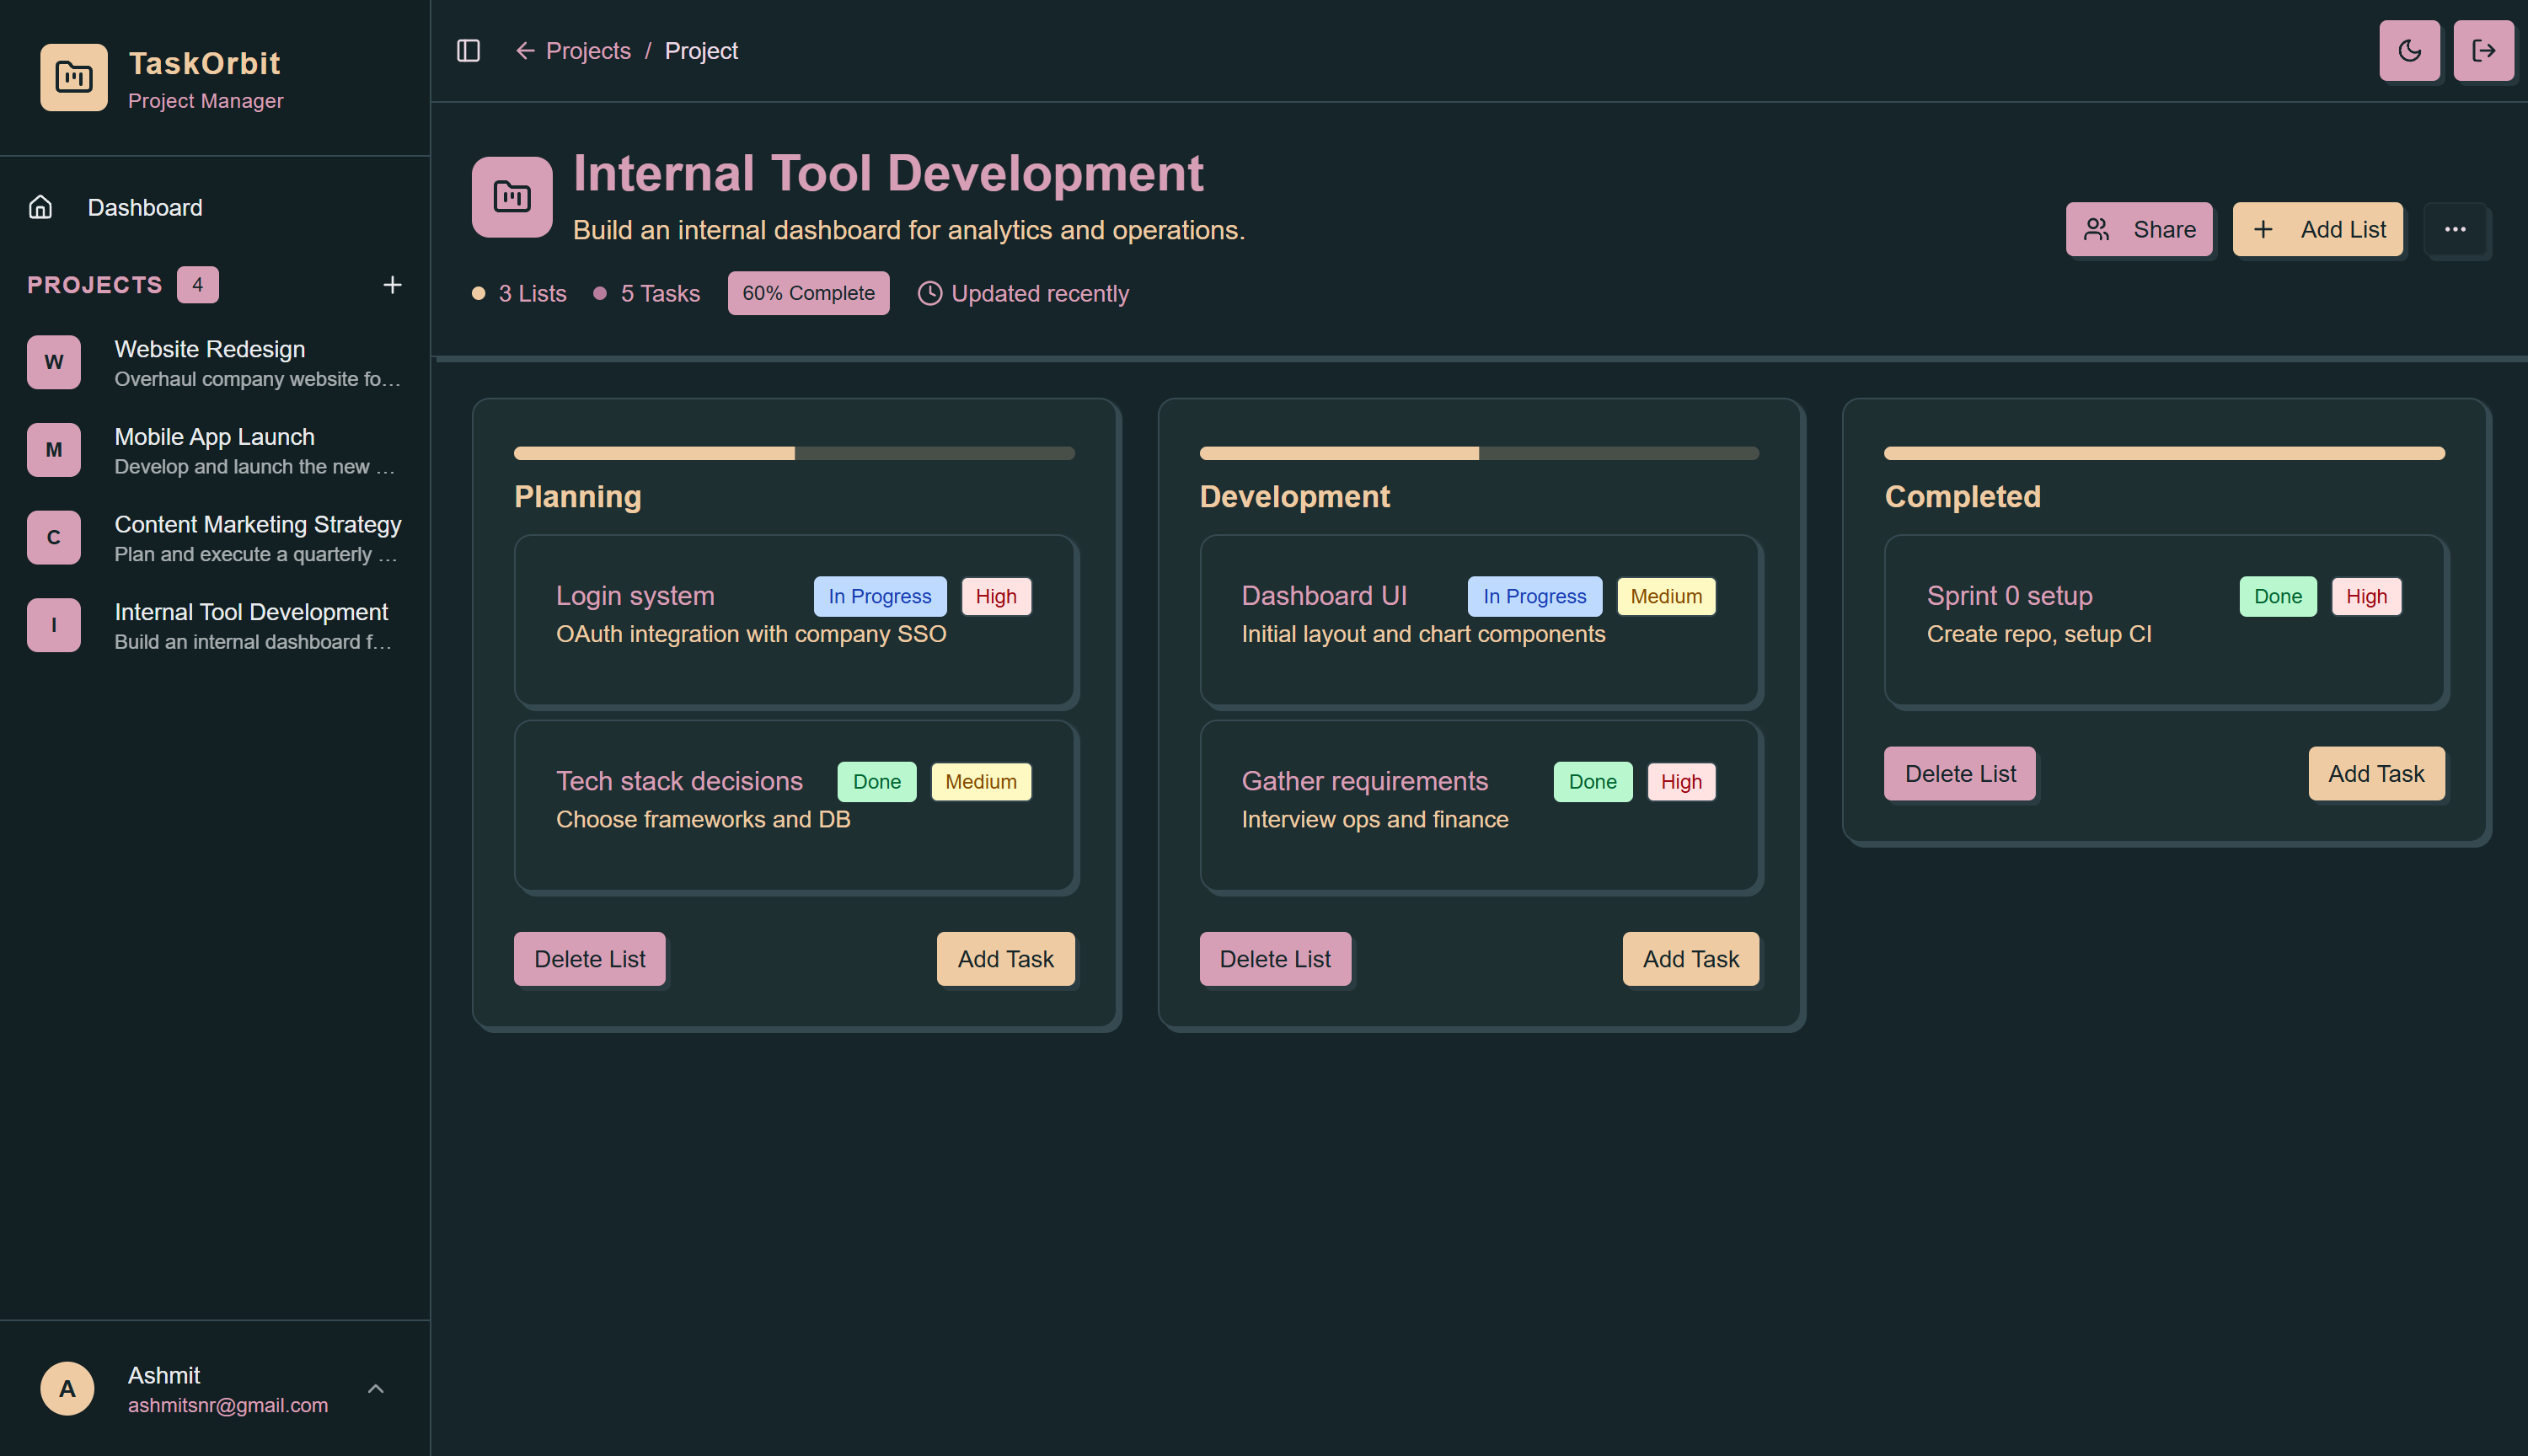
Task: Click the project folder icon by title
Action: (512, 197)
